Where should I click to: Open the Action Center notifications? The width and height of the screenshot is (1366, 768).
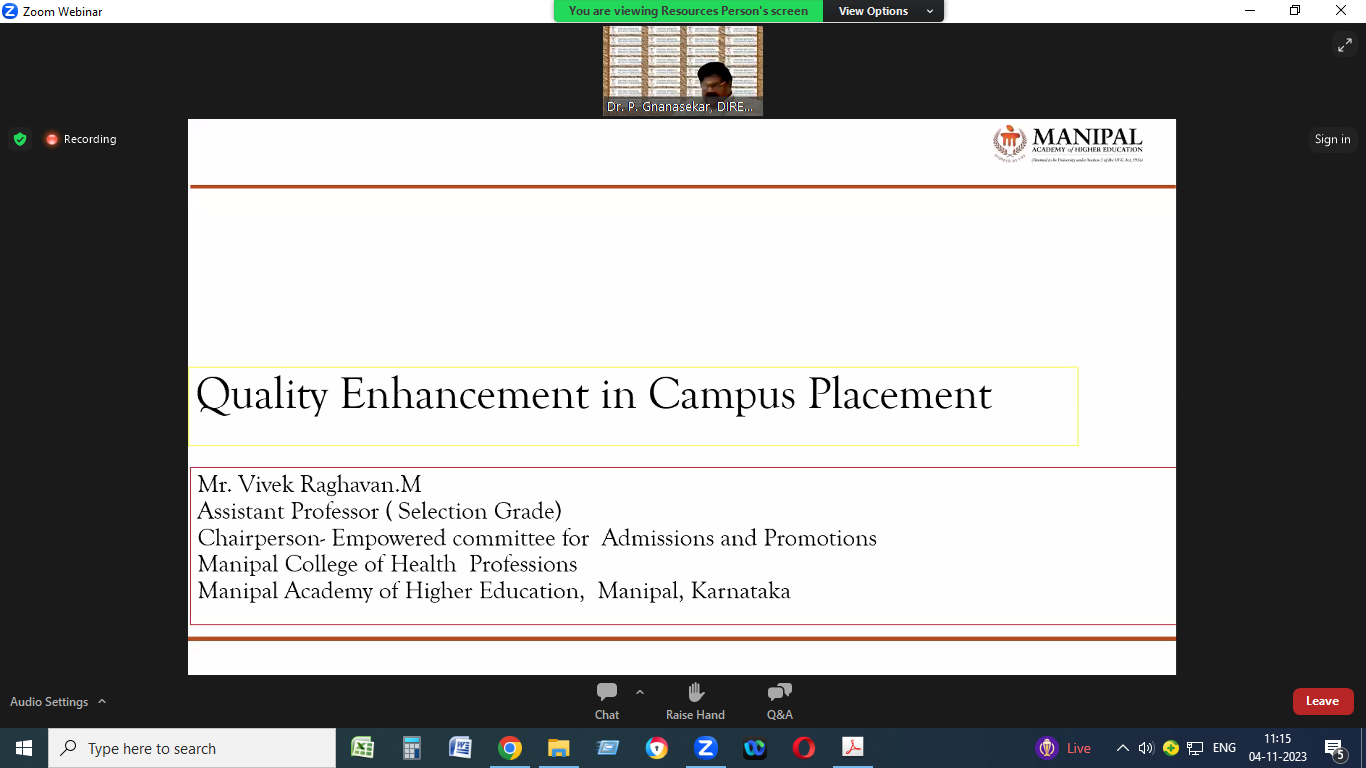(x=1334, y=748)
